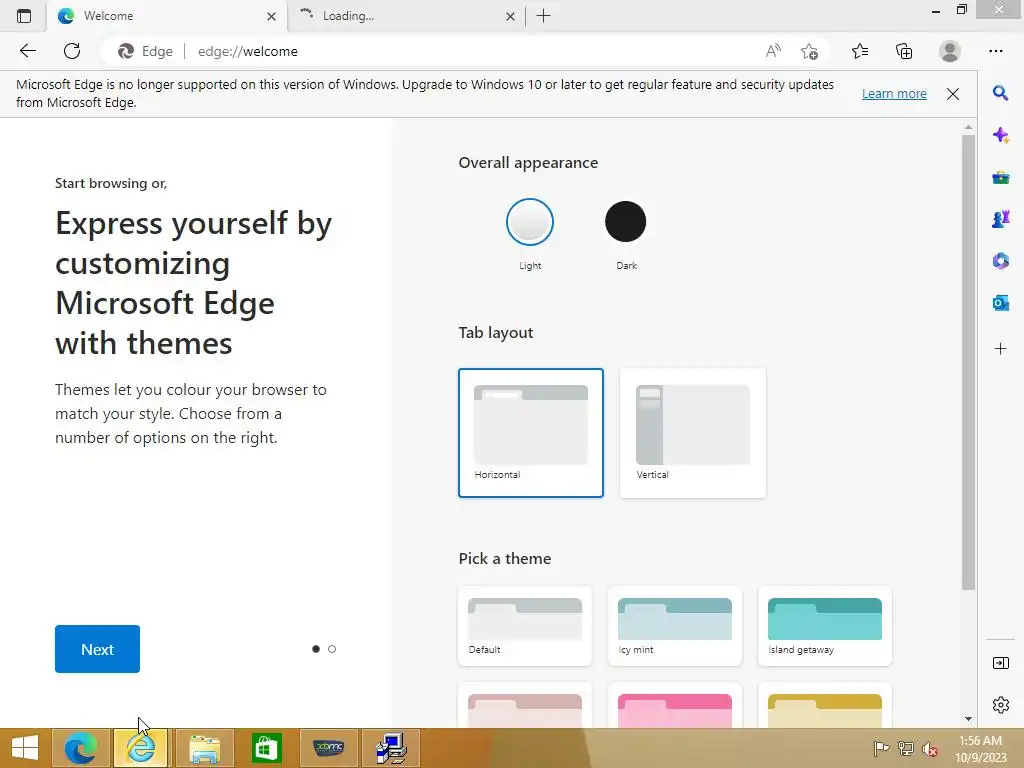Open the Windows Store taskbar icon
The width and height of the screenshot is (1024, 768).
point(266,748)
